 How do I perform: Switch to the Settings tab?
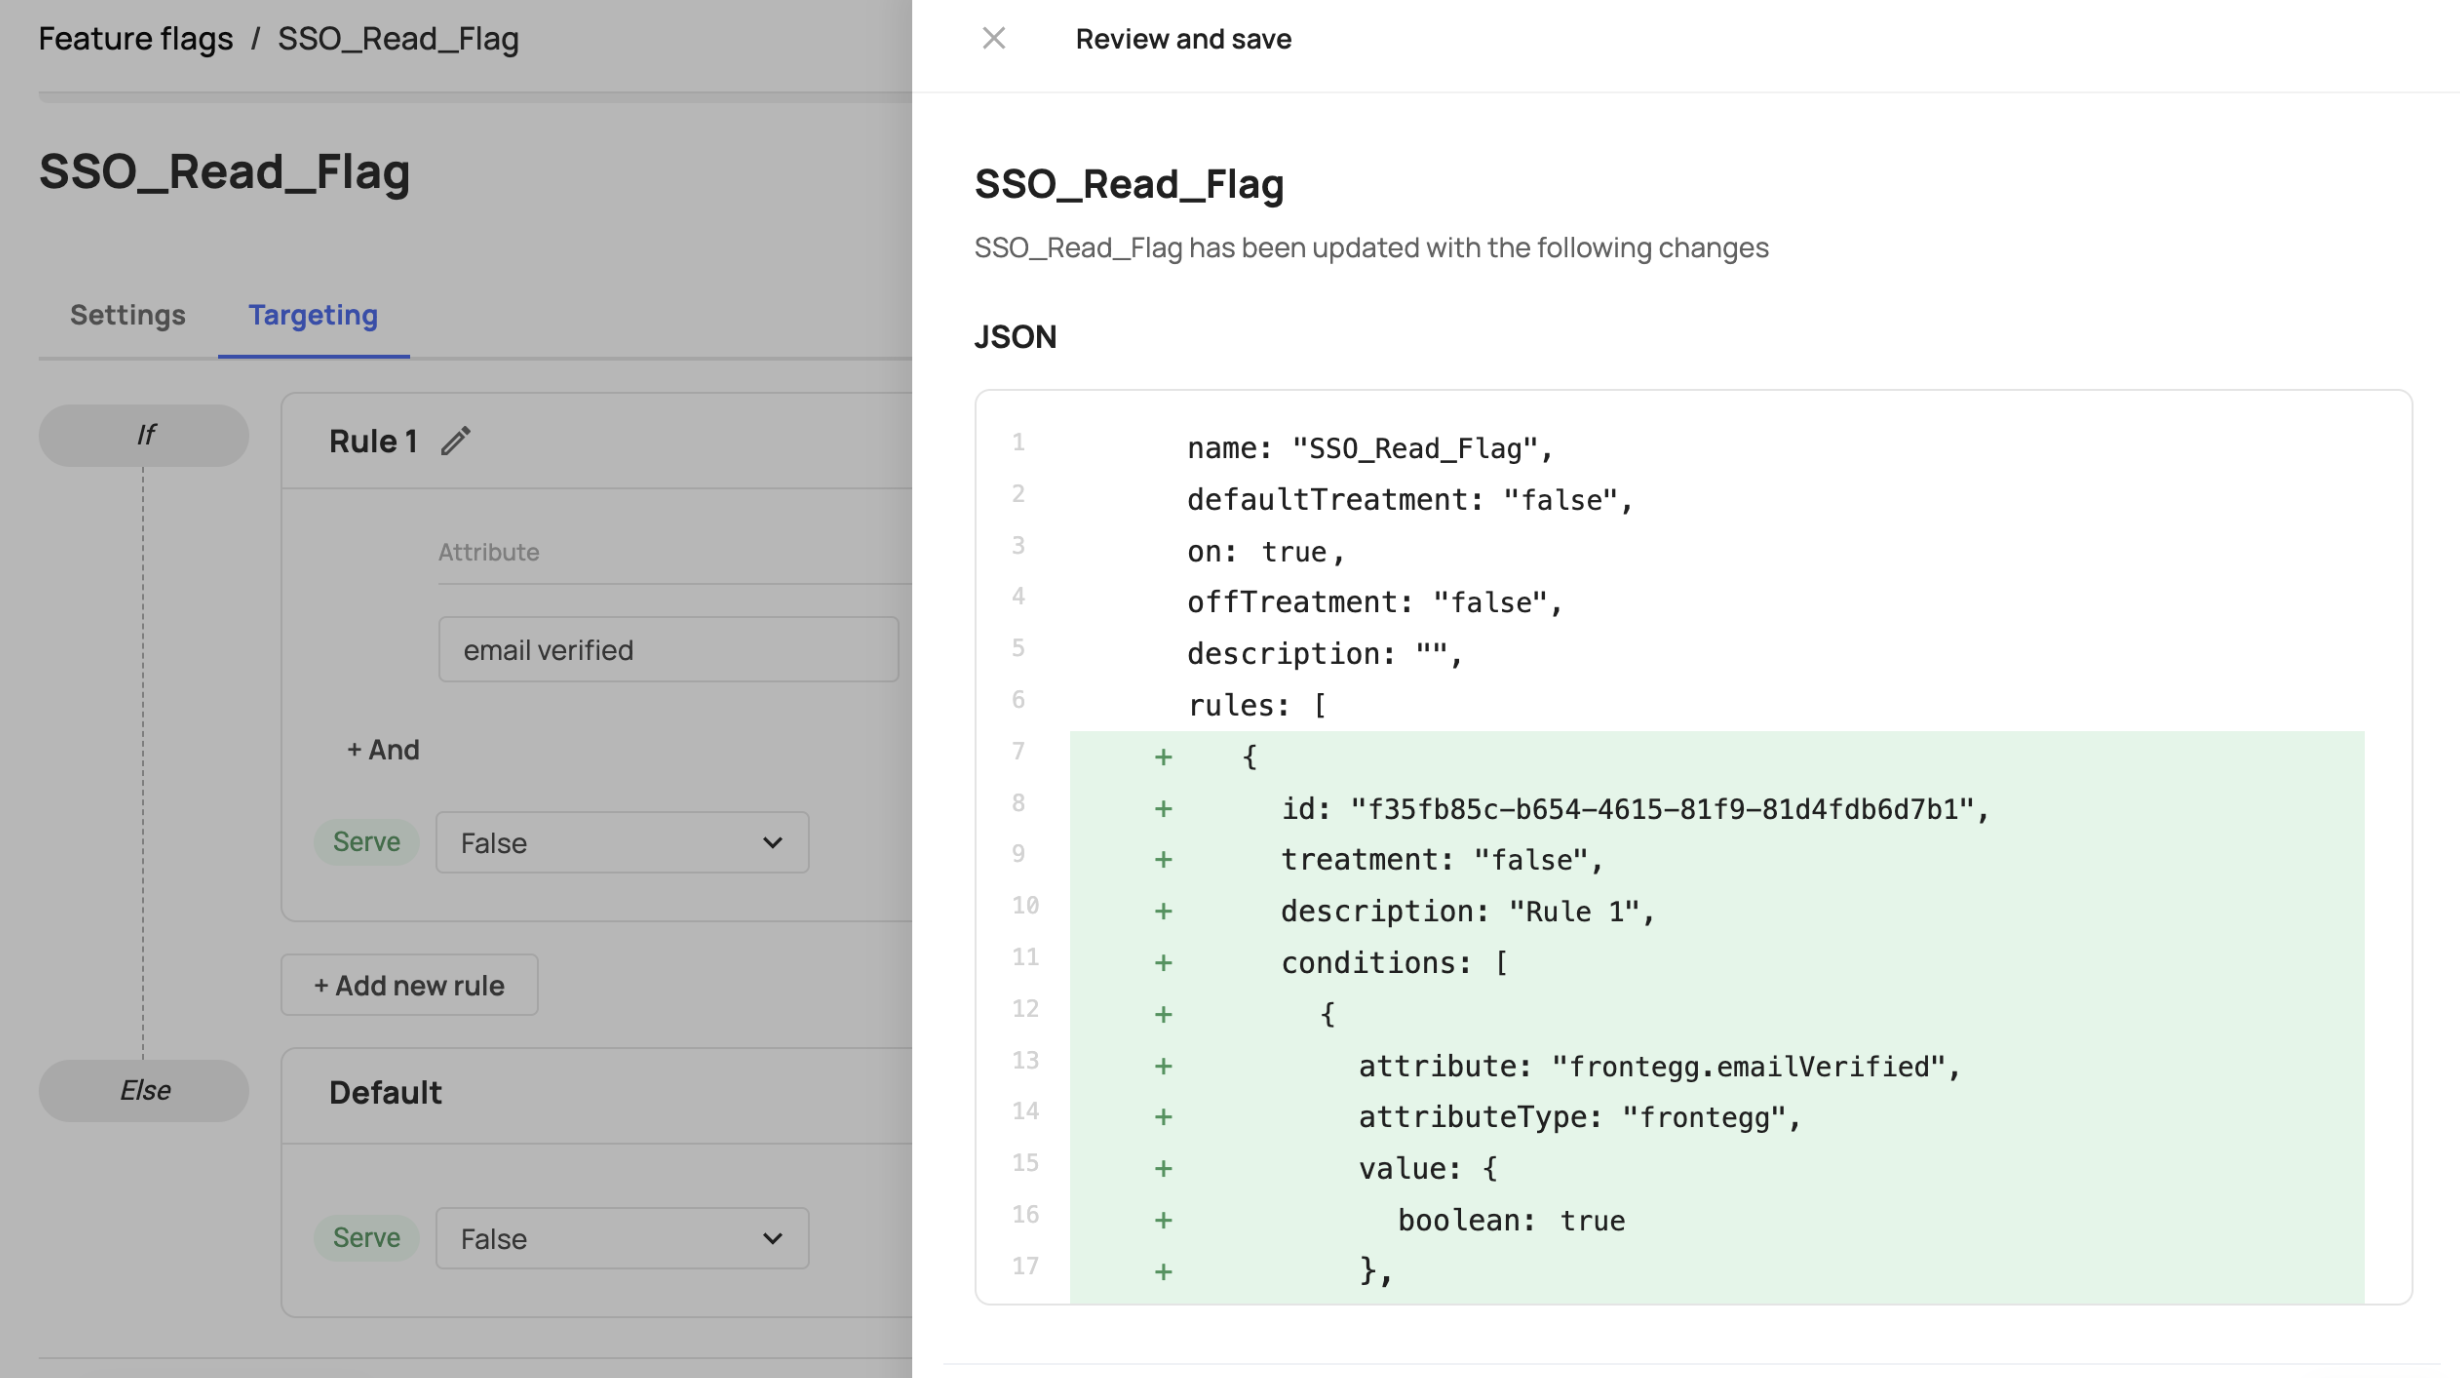(127, 315)
